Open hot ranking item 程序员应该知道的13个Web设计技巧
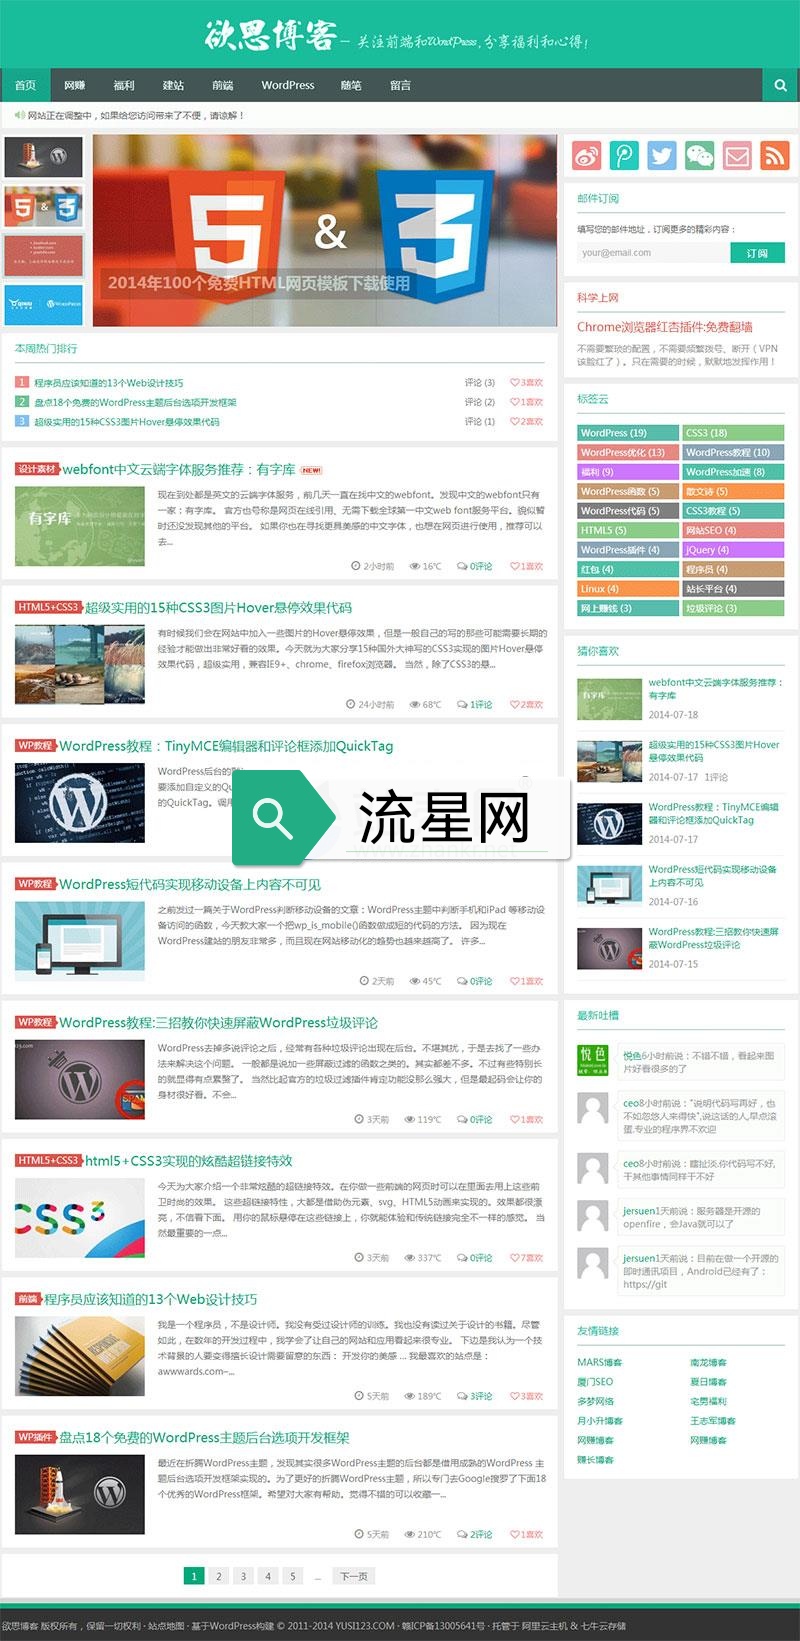This screenshot has height=1641, width=800. pos(108,383)
